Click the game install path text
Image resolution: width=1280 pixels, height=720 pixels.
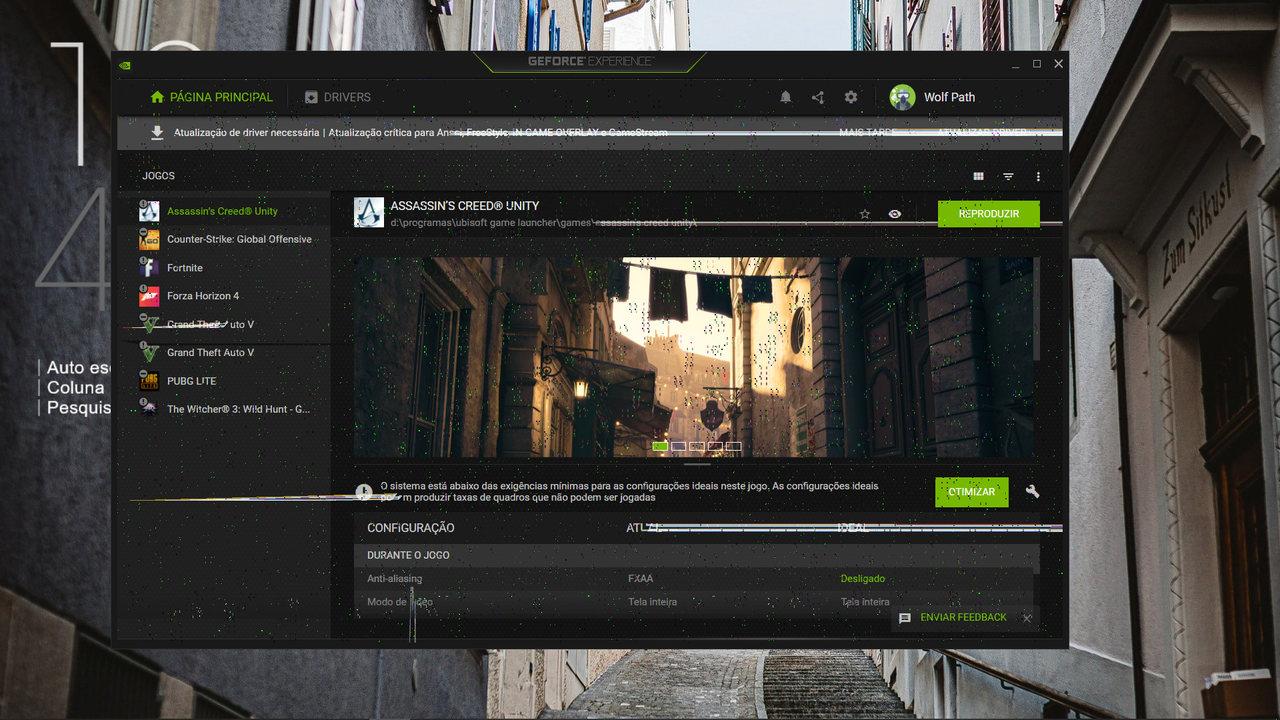coord(543,222)
